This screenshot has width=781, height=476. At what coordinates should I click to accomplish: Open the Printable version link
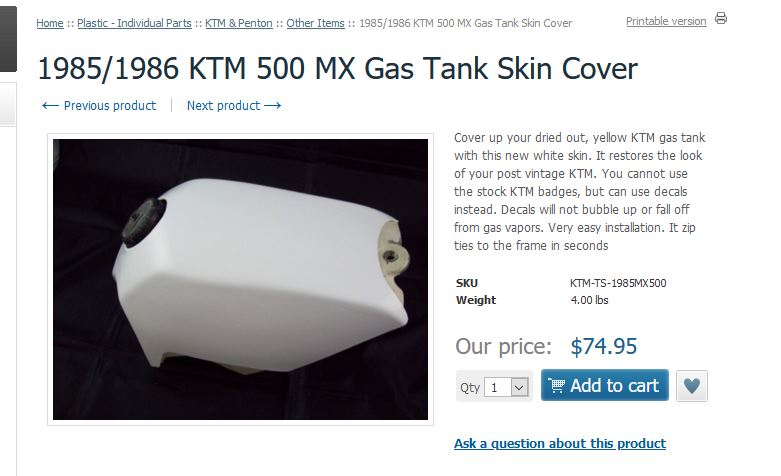666,21
